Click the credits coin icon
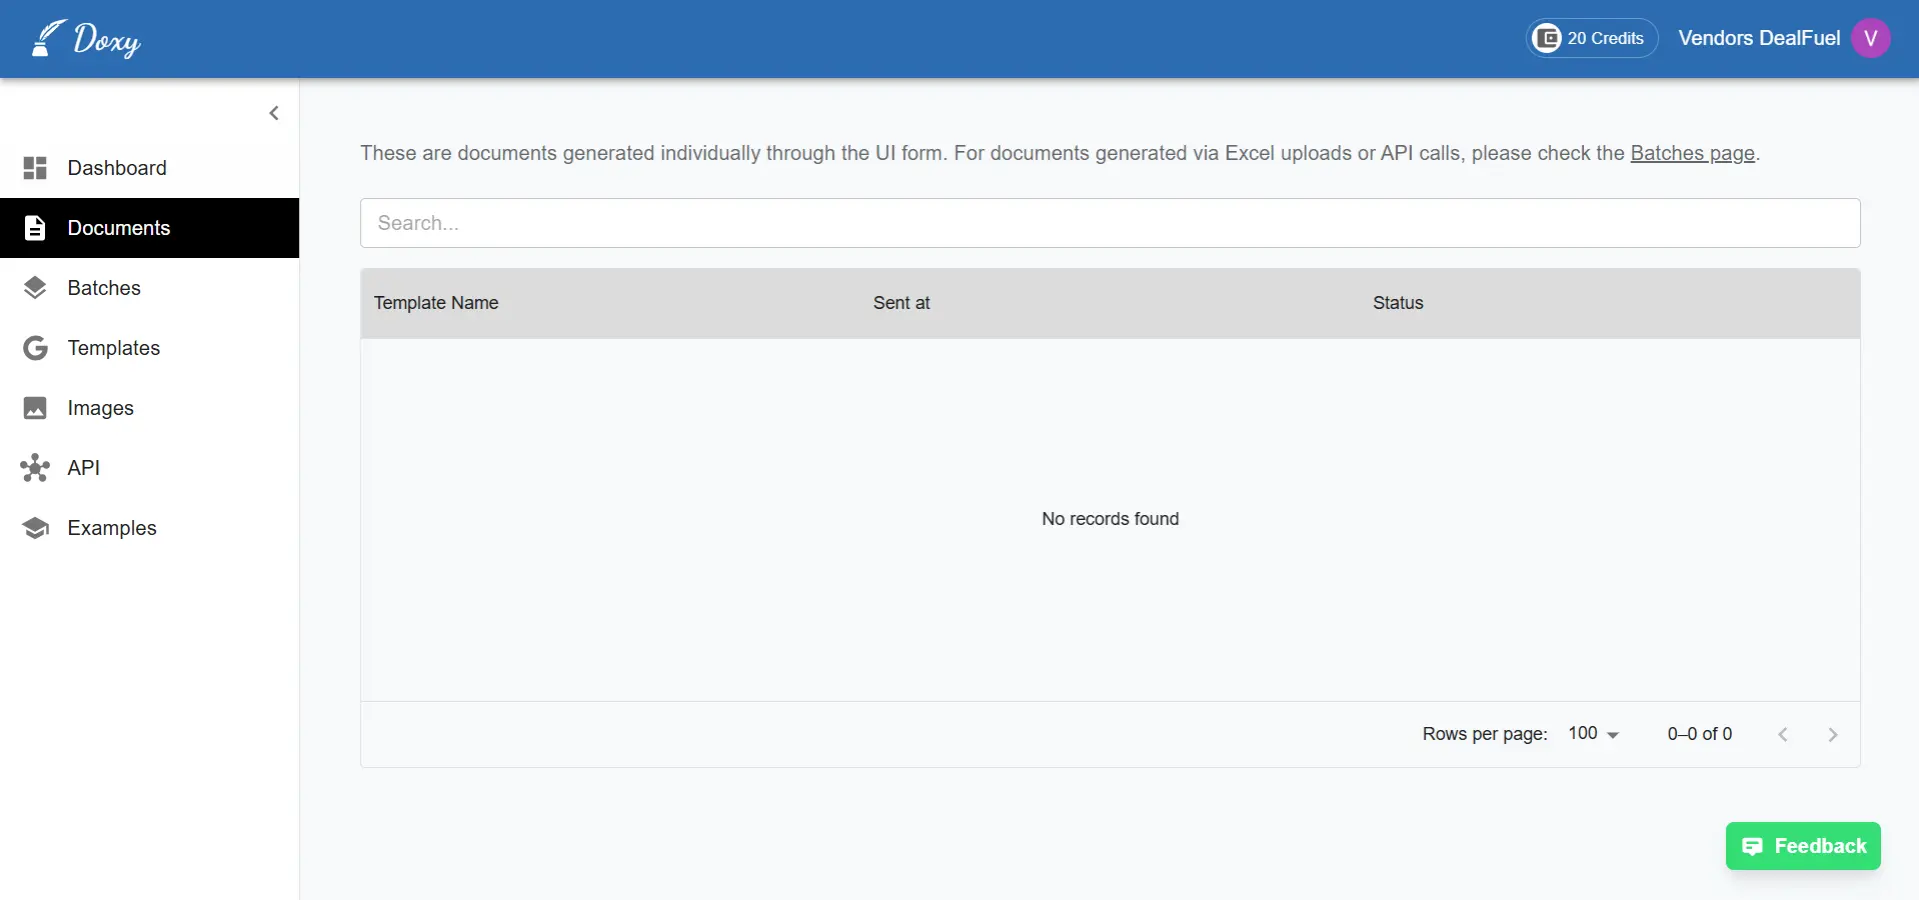 click(x=1547, y=38)
